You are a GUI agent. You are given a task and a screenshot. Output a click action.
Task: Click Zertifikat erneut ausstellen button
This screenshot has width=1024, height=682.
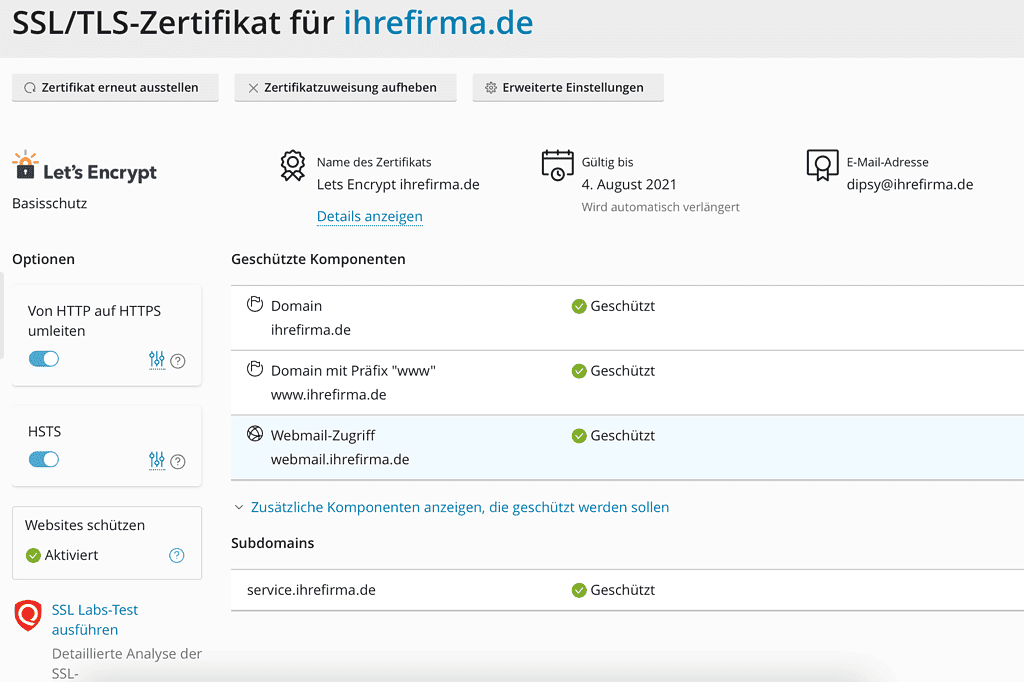pos(115,87)
